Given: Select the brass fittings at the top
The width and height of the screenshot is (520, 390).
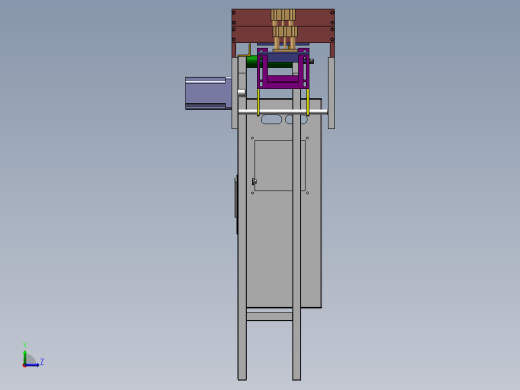Looking at the screenshot, I should tap(284, 29).
